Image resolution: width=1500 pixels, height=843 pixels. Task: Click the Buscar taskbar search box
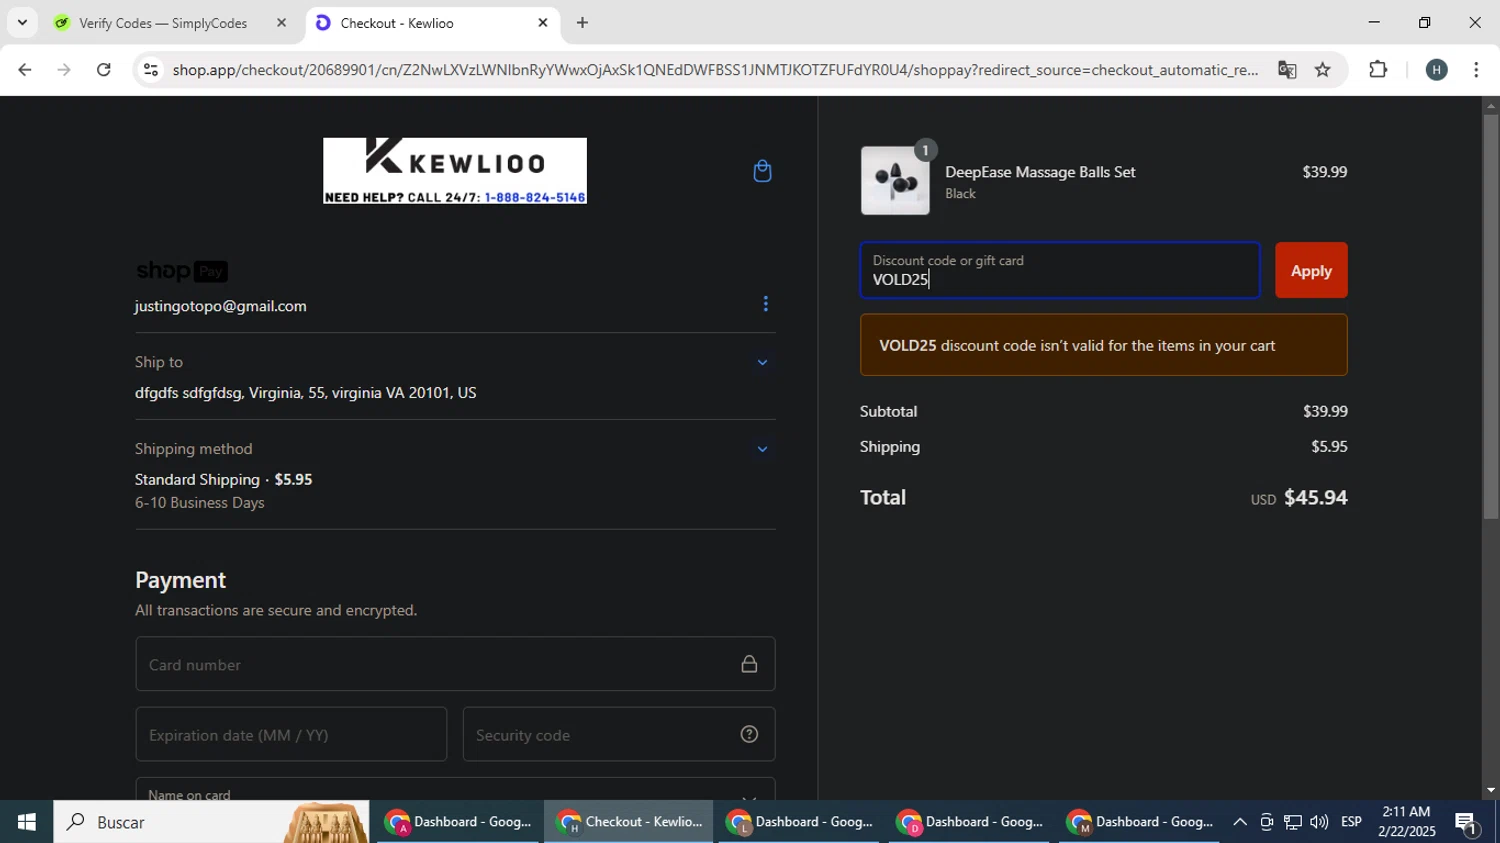point(211,822)
